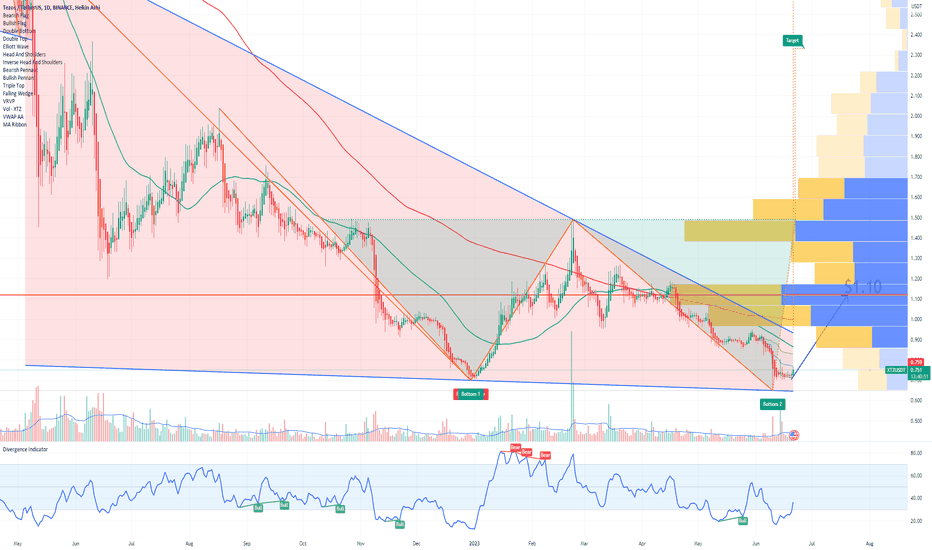Click the 20.00 RSI scale value
This screenshot has height=550, width=932.
[x=916, y=521]
